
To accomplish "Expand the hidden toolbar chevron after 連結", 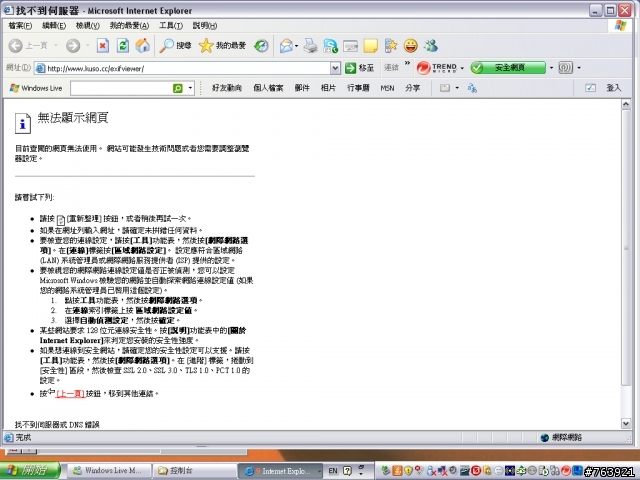I will click(407, 63).
